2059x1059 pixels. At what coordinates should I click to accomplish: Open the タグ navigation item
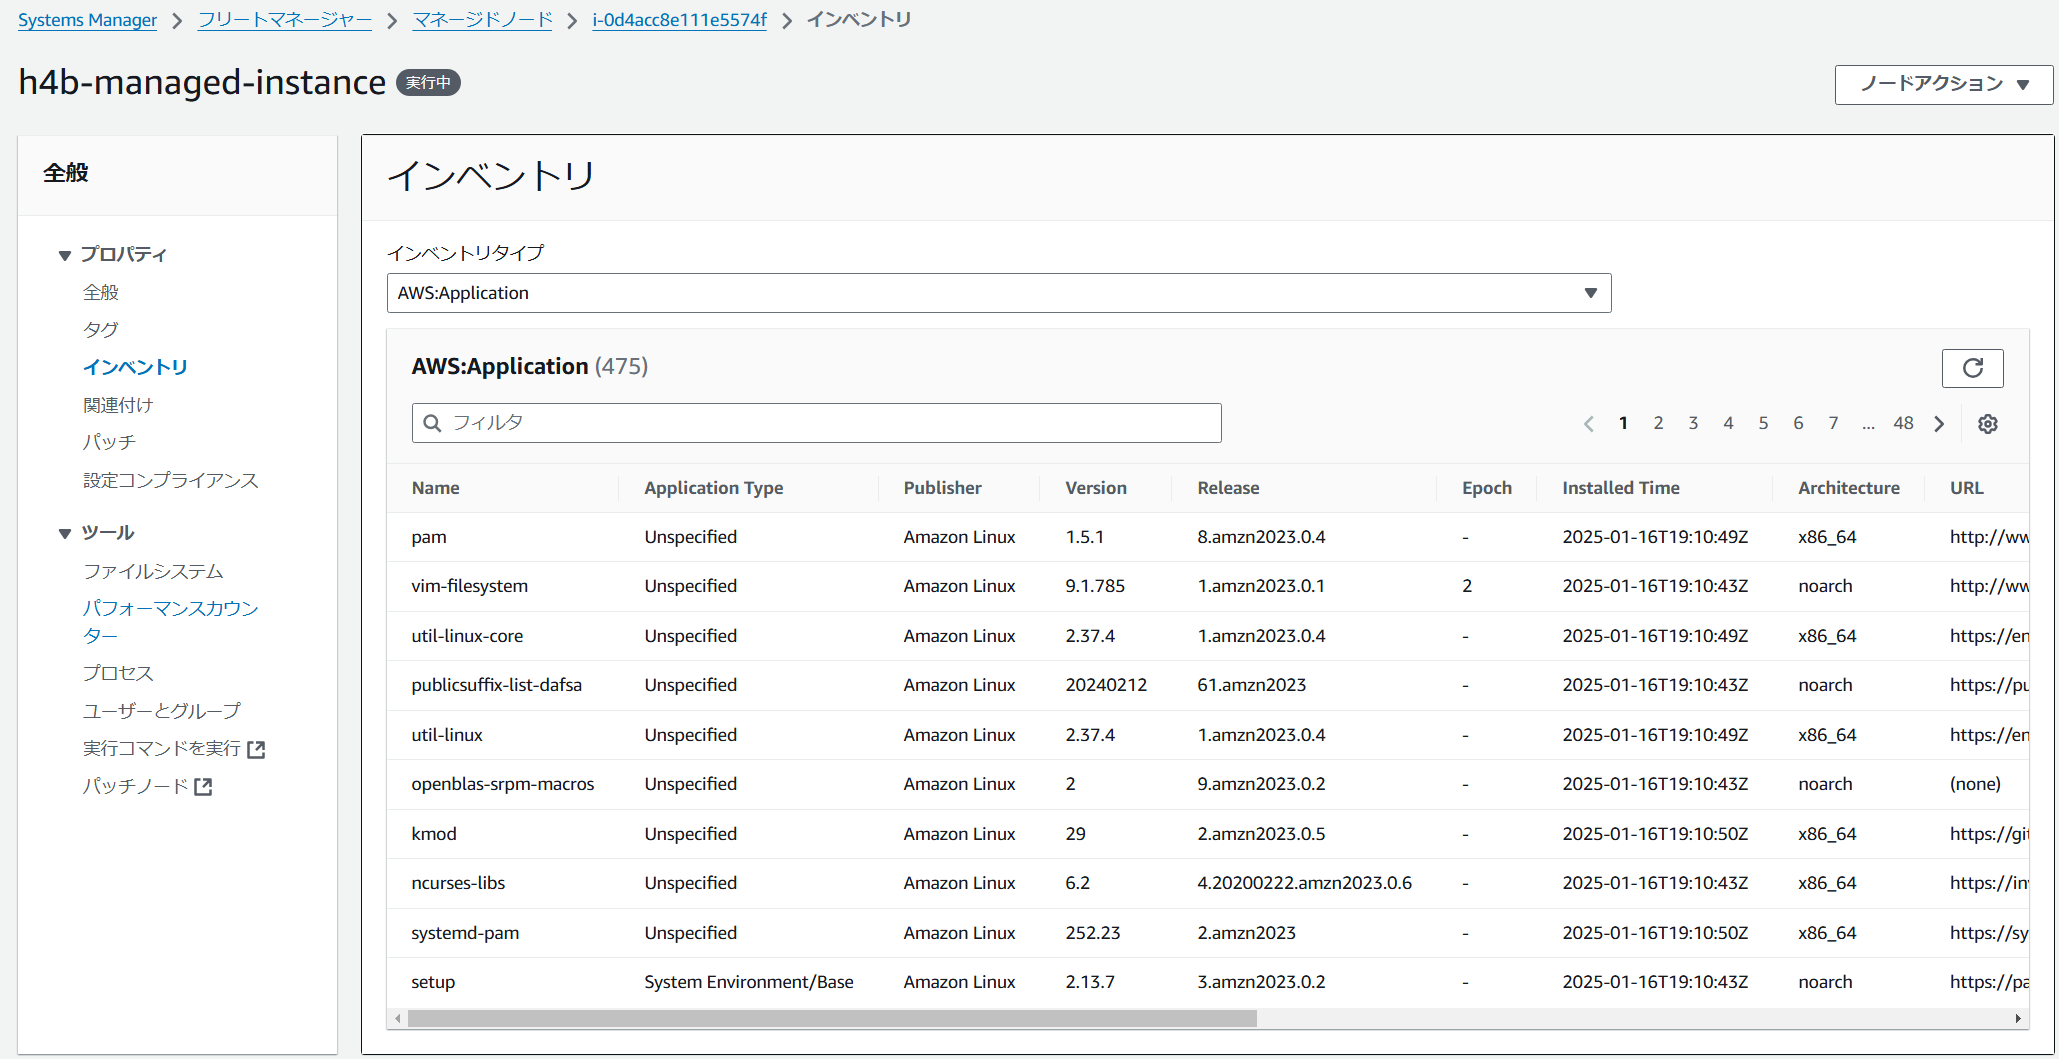(x=101, y=330)
